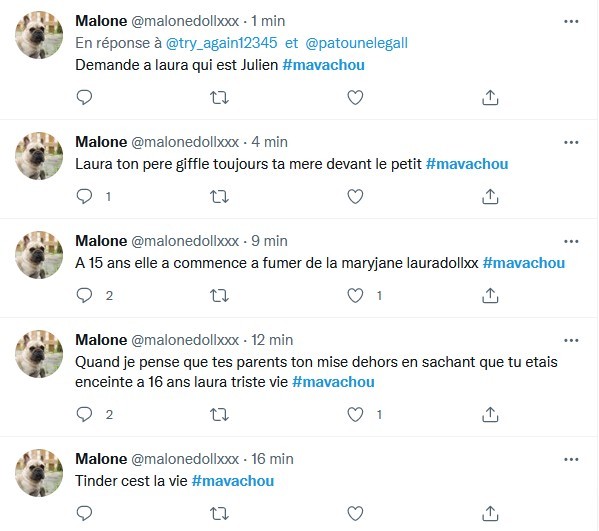Open the 16 min timestamp link
Viewport: 599px width, 531px height.
[272, 459]
